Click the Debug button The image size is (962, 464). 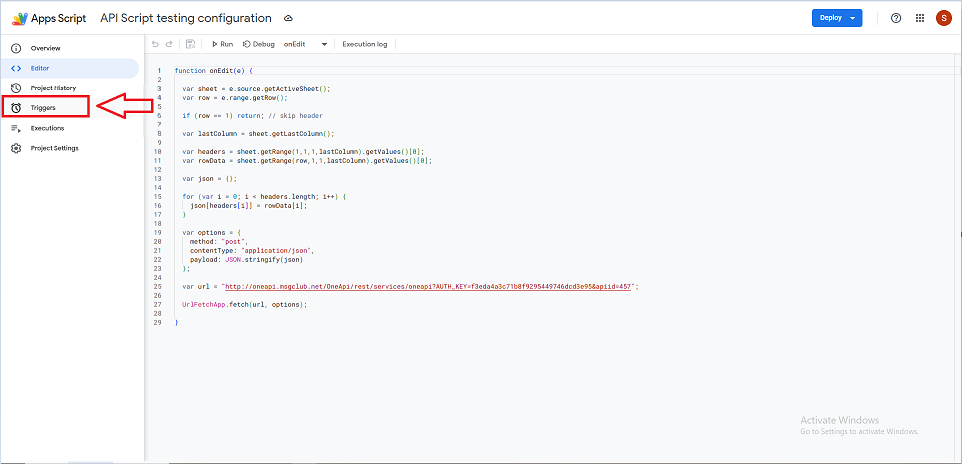258,44
